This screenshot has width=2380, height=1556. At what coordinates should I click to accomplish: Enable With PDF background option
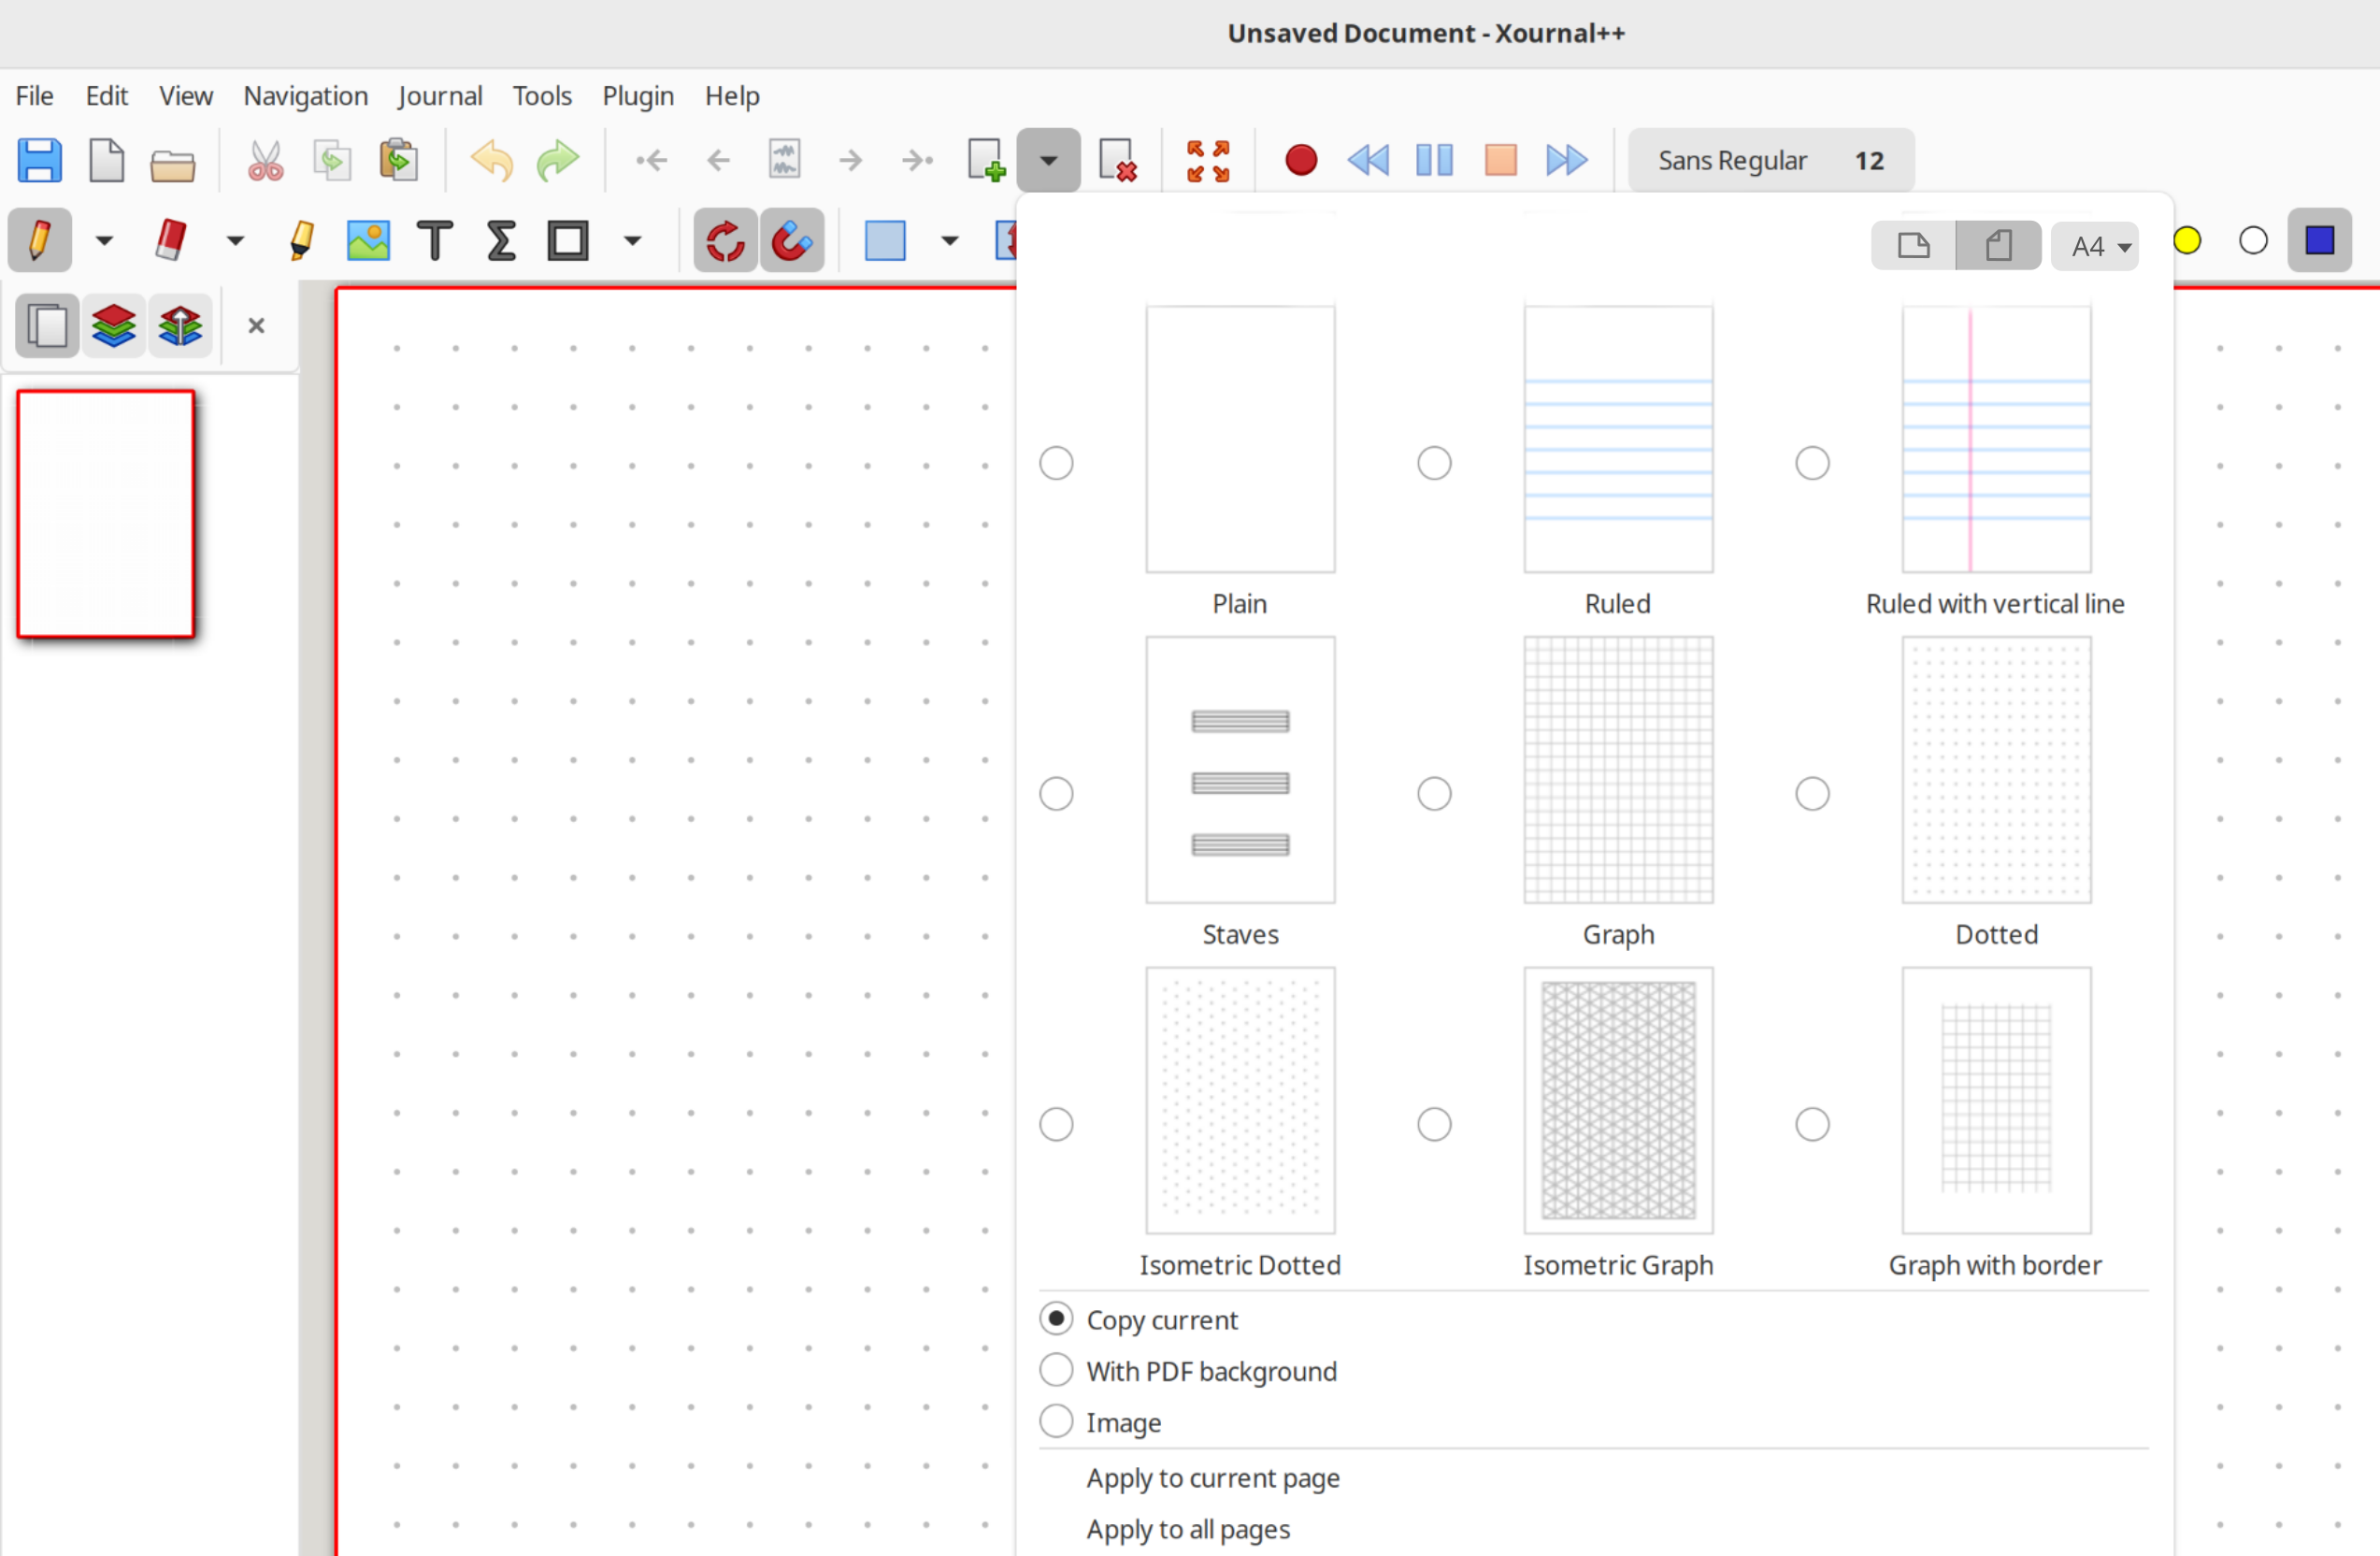[1056, 1370]
